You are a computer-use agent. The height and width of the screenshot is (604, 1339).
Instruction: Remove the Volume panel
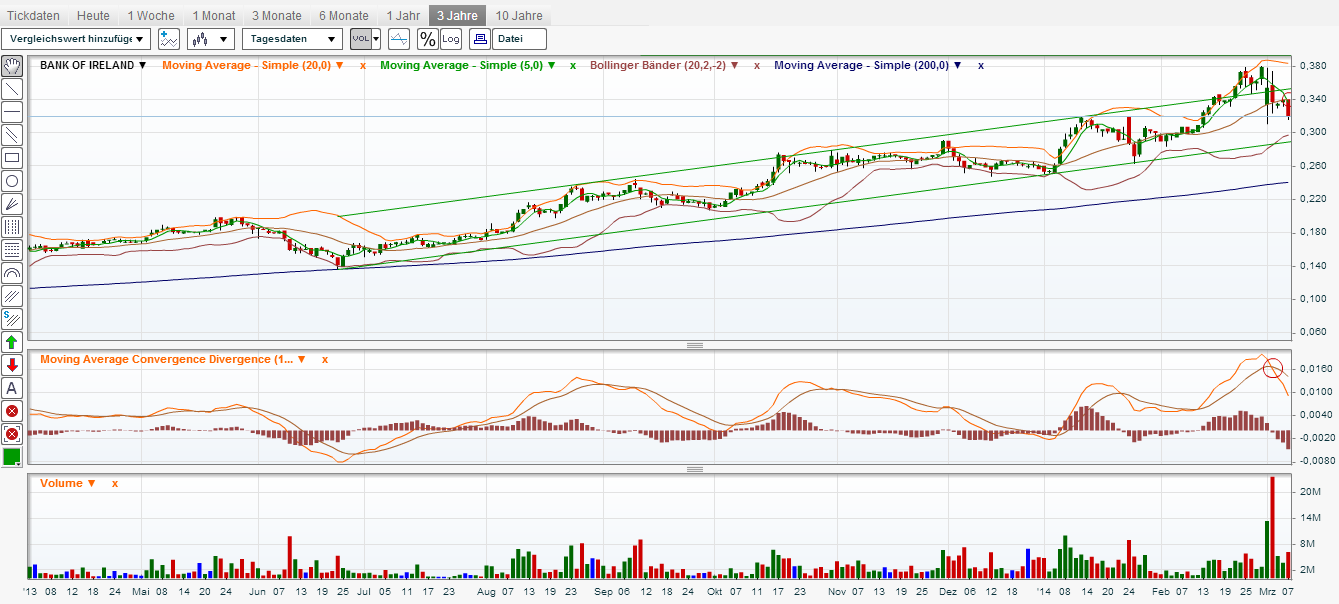tap(115, 483)
